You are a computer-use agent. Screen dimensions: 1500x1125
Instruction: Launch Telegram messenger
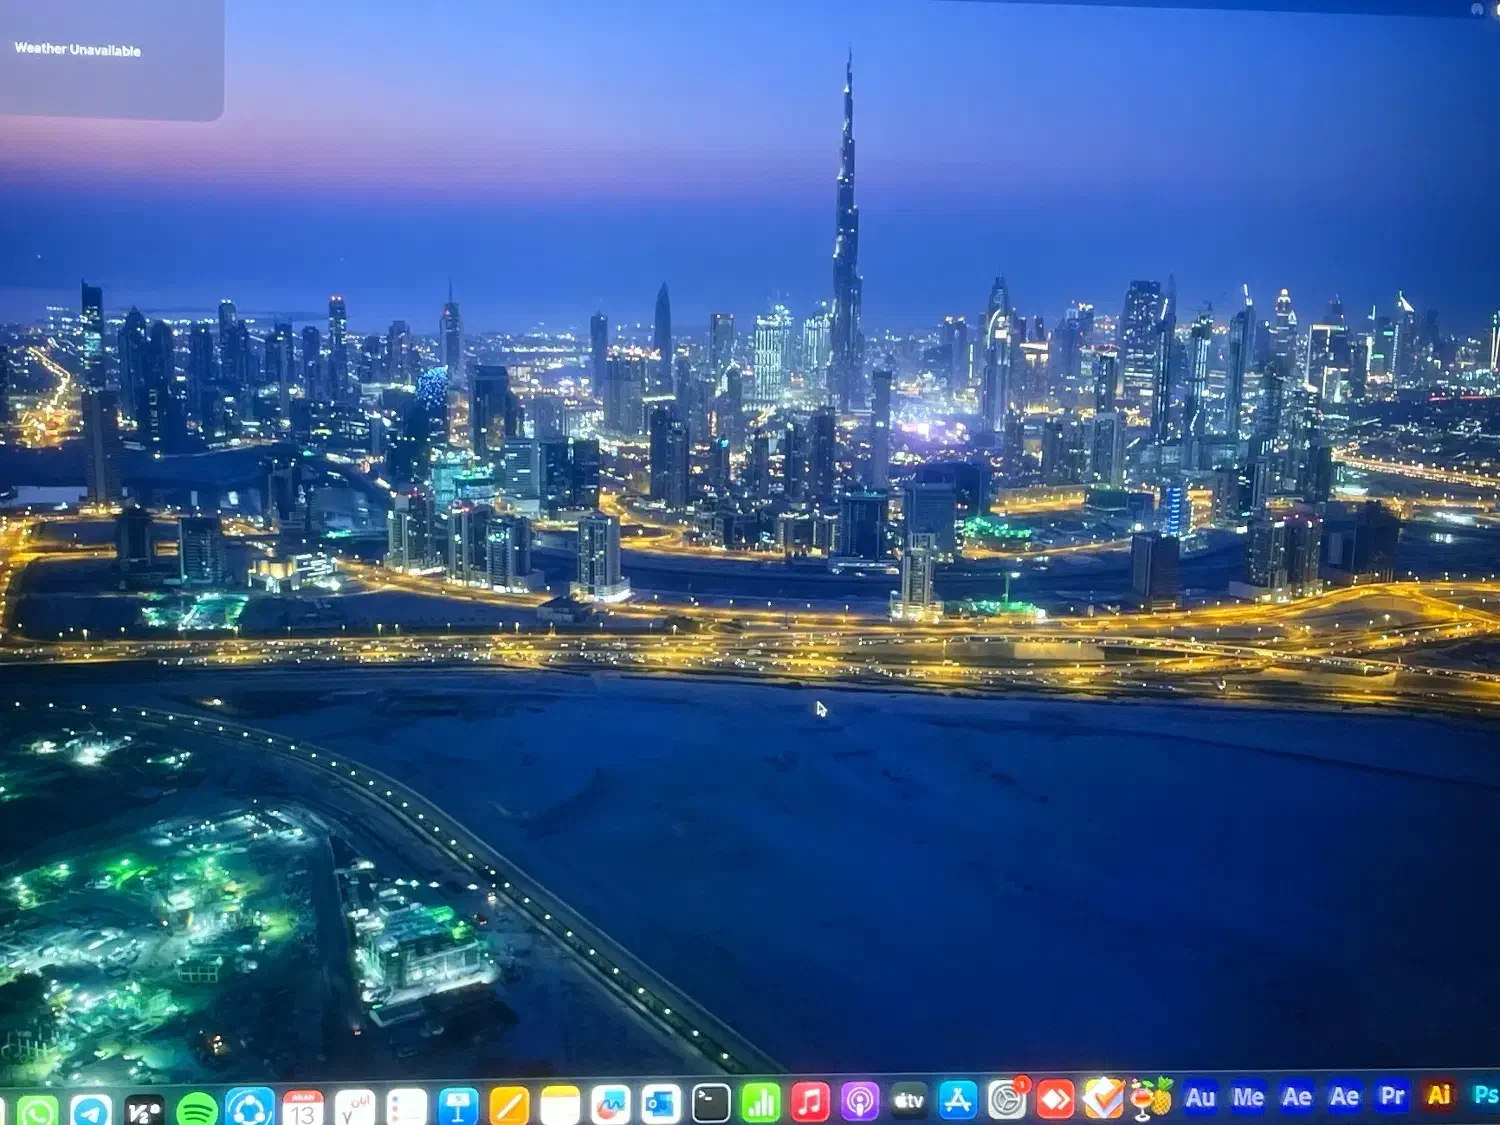[90, 1108]
